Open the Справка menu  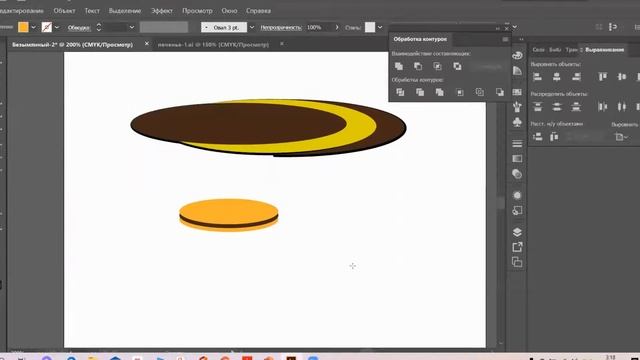(x=258, y=11)
